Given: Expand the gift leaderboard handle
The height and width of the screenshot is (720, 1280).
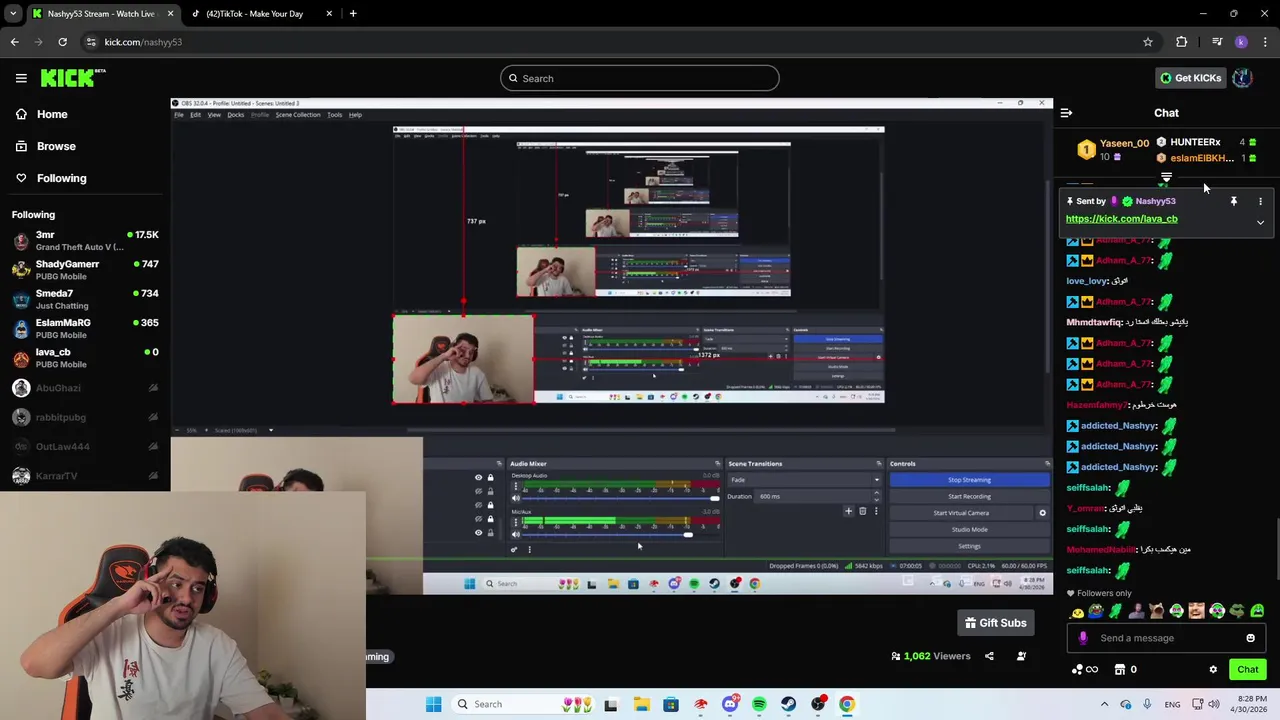Looking at the screenshot, I should tap(1166, 178).
